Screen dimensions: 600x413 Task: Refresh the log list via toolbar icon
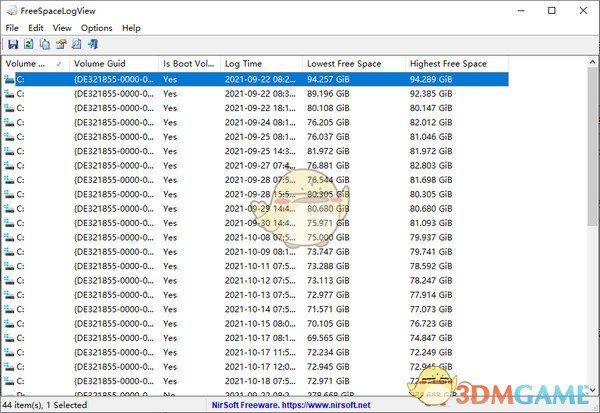(x=29, y=44)
